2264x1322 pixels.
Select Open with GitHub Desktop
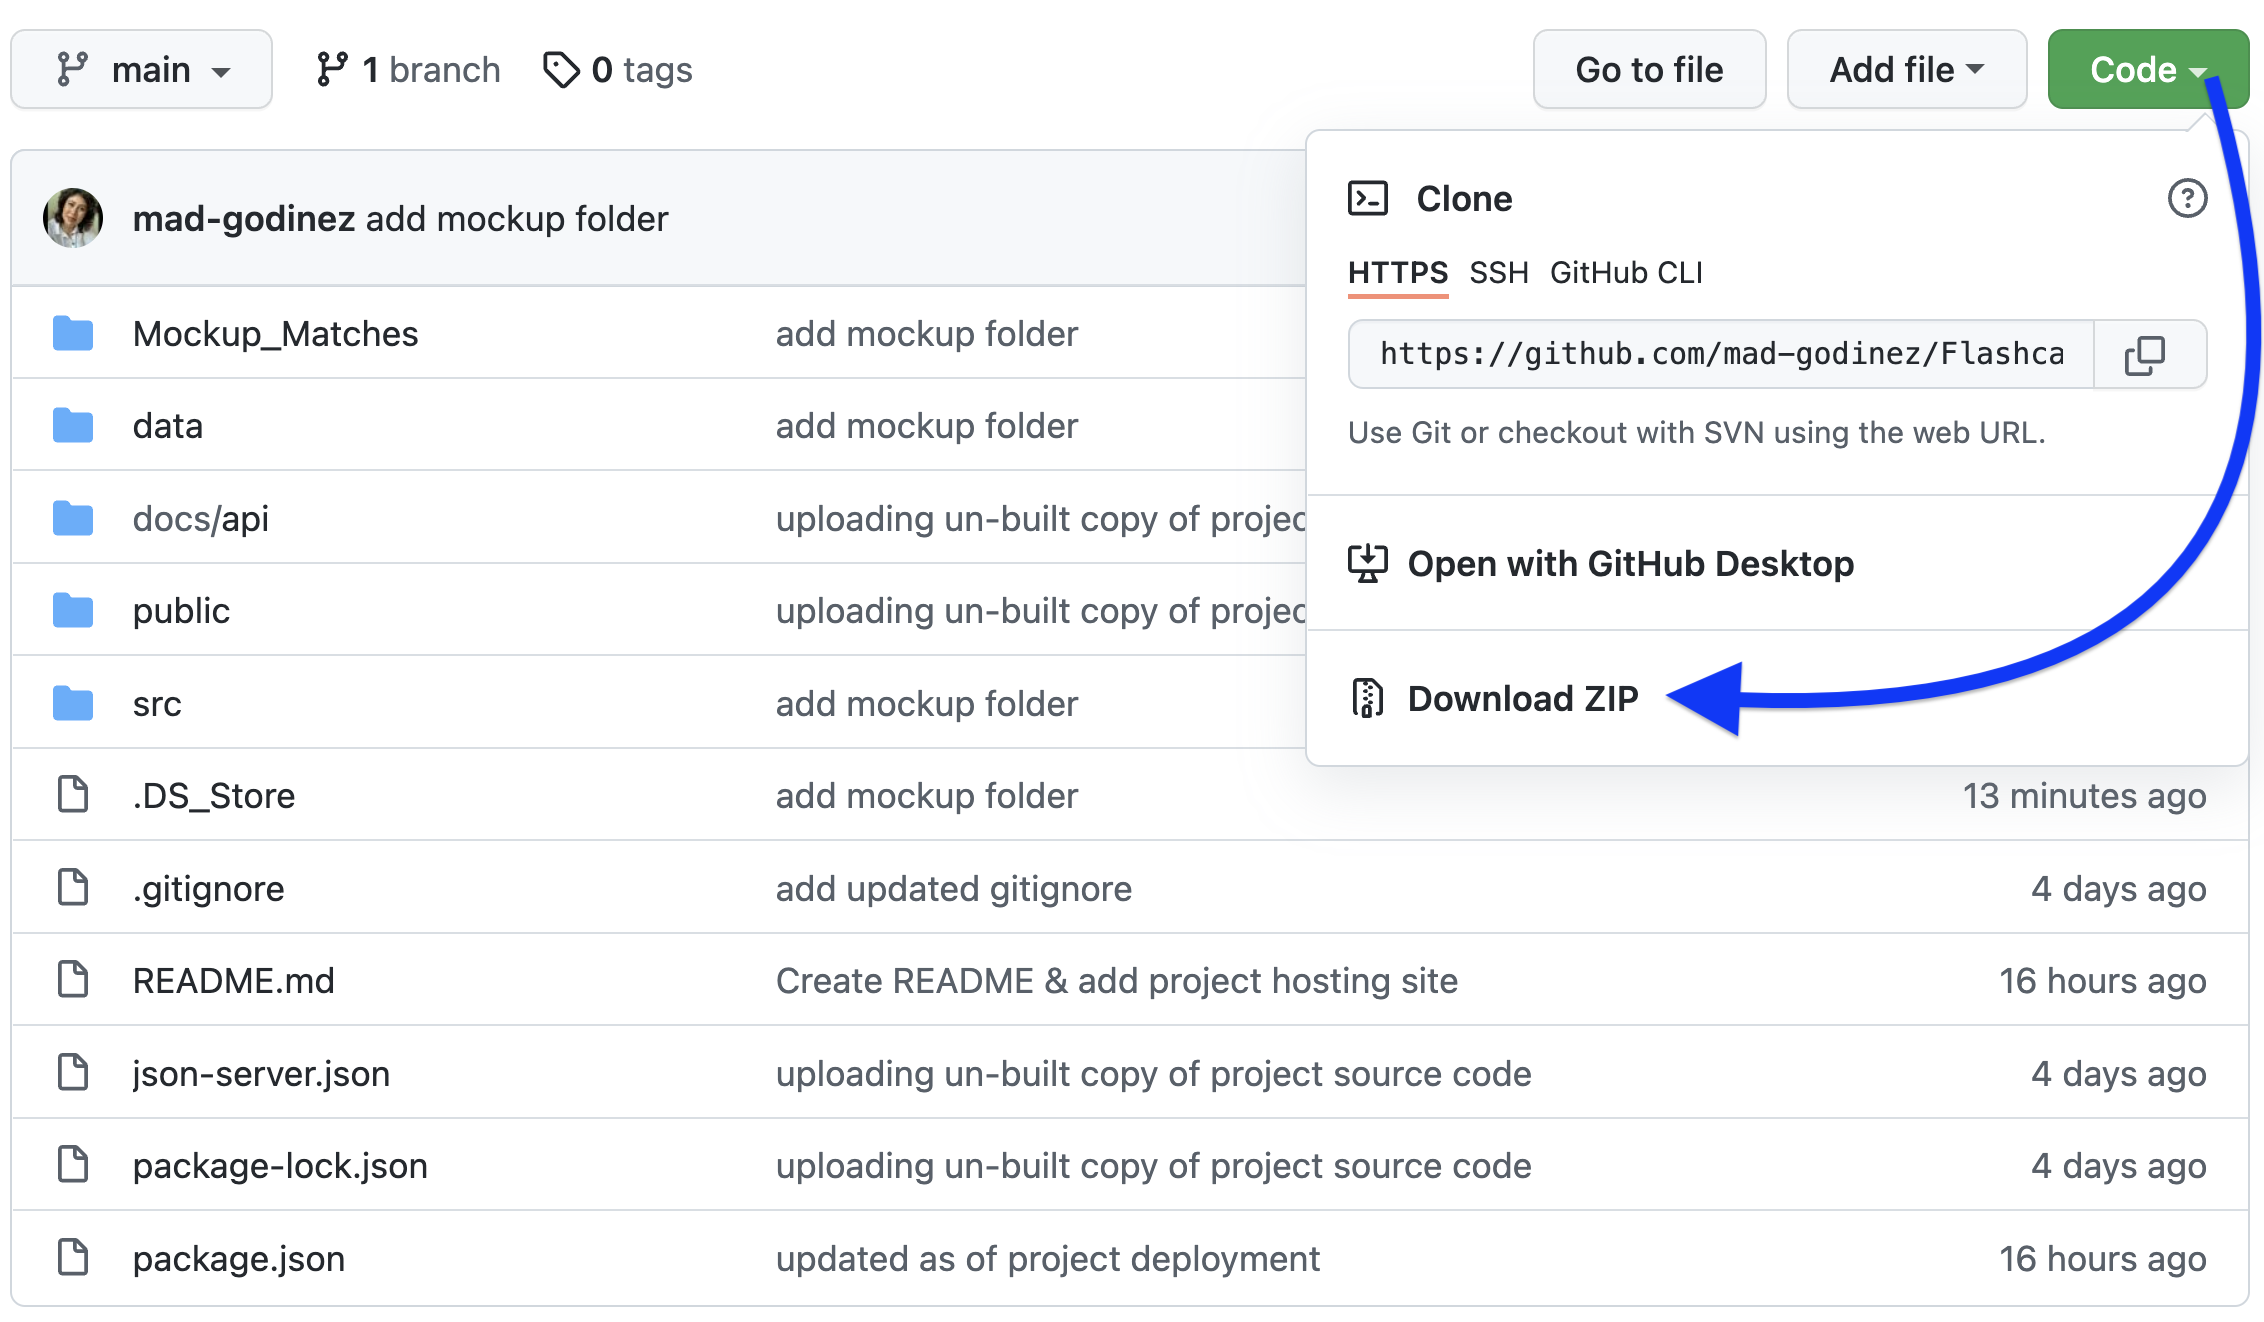(x=1630, y=563)
